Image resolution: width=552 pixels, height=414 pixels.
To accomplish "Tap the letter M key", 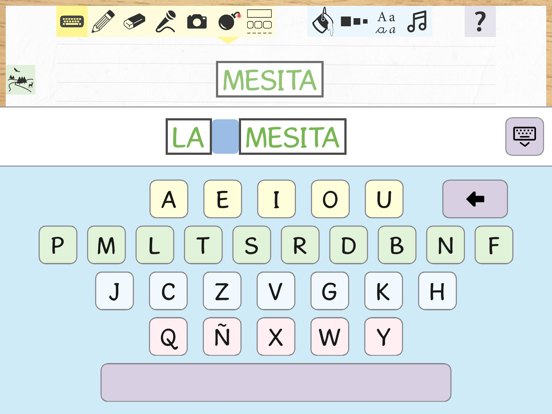I will pos(106,245).
